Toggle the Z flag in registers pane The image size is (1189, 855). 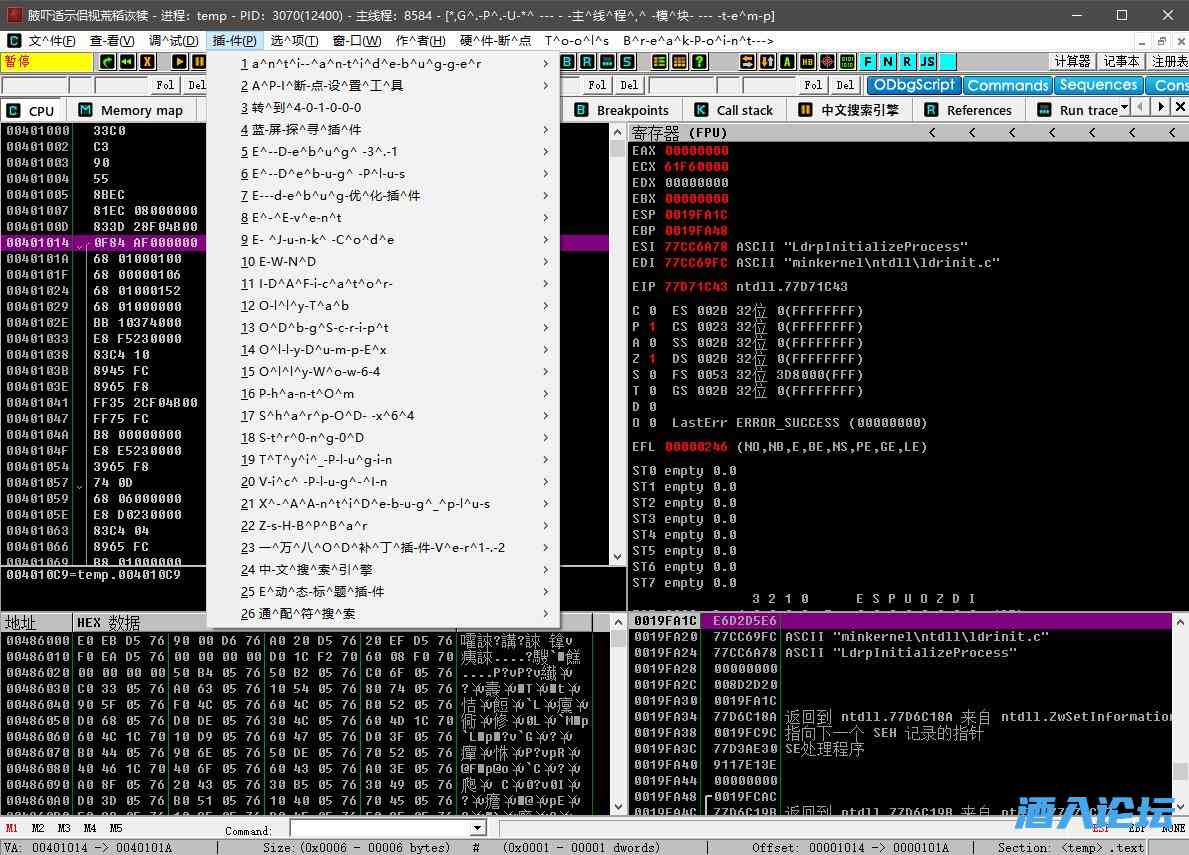tap(652, 359)
